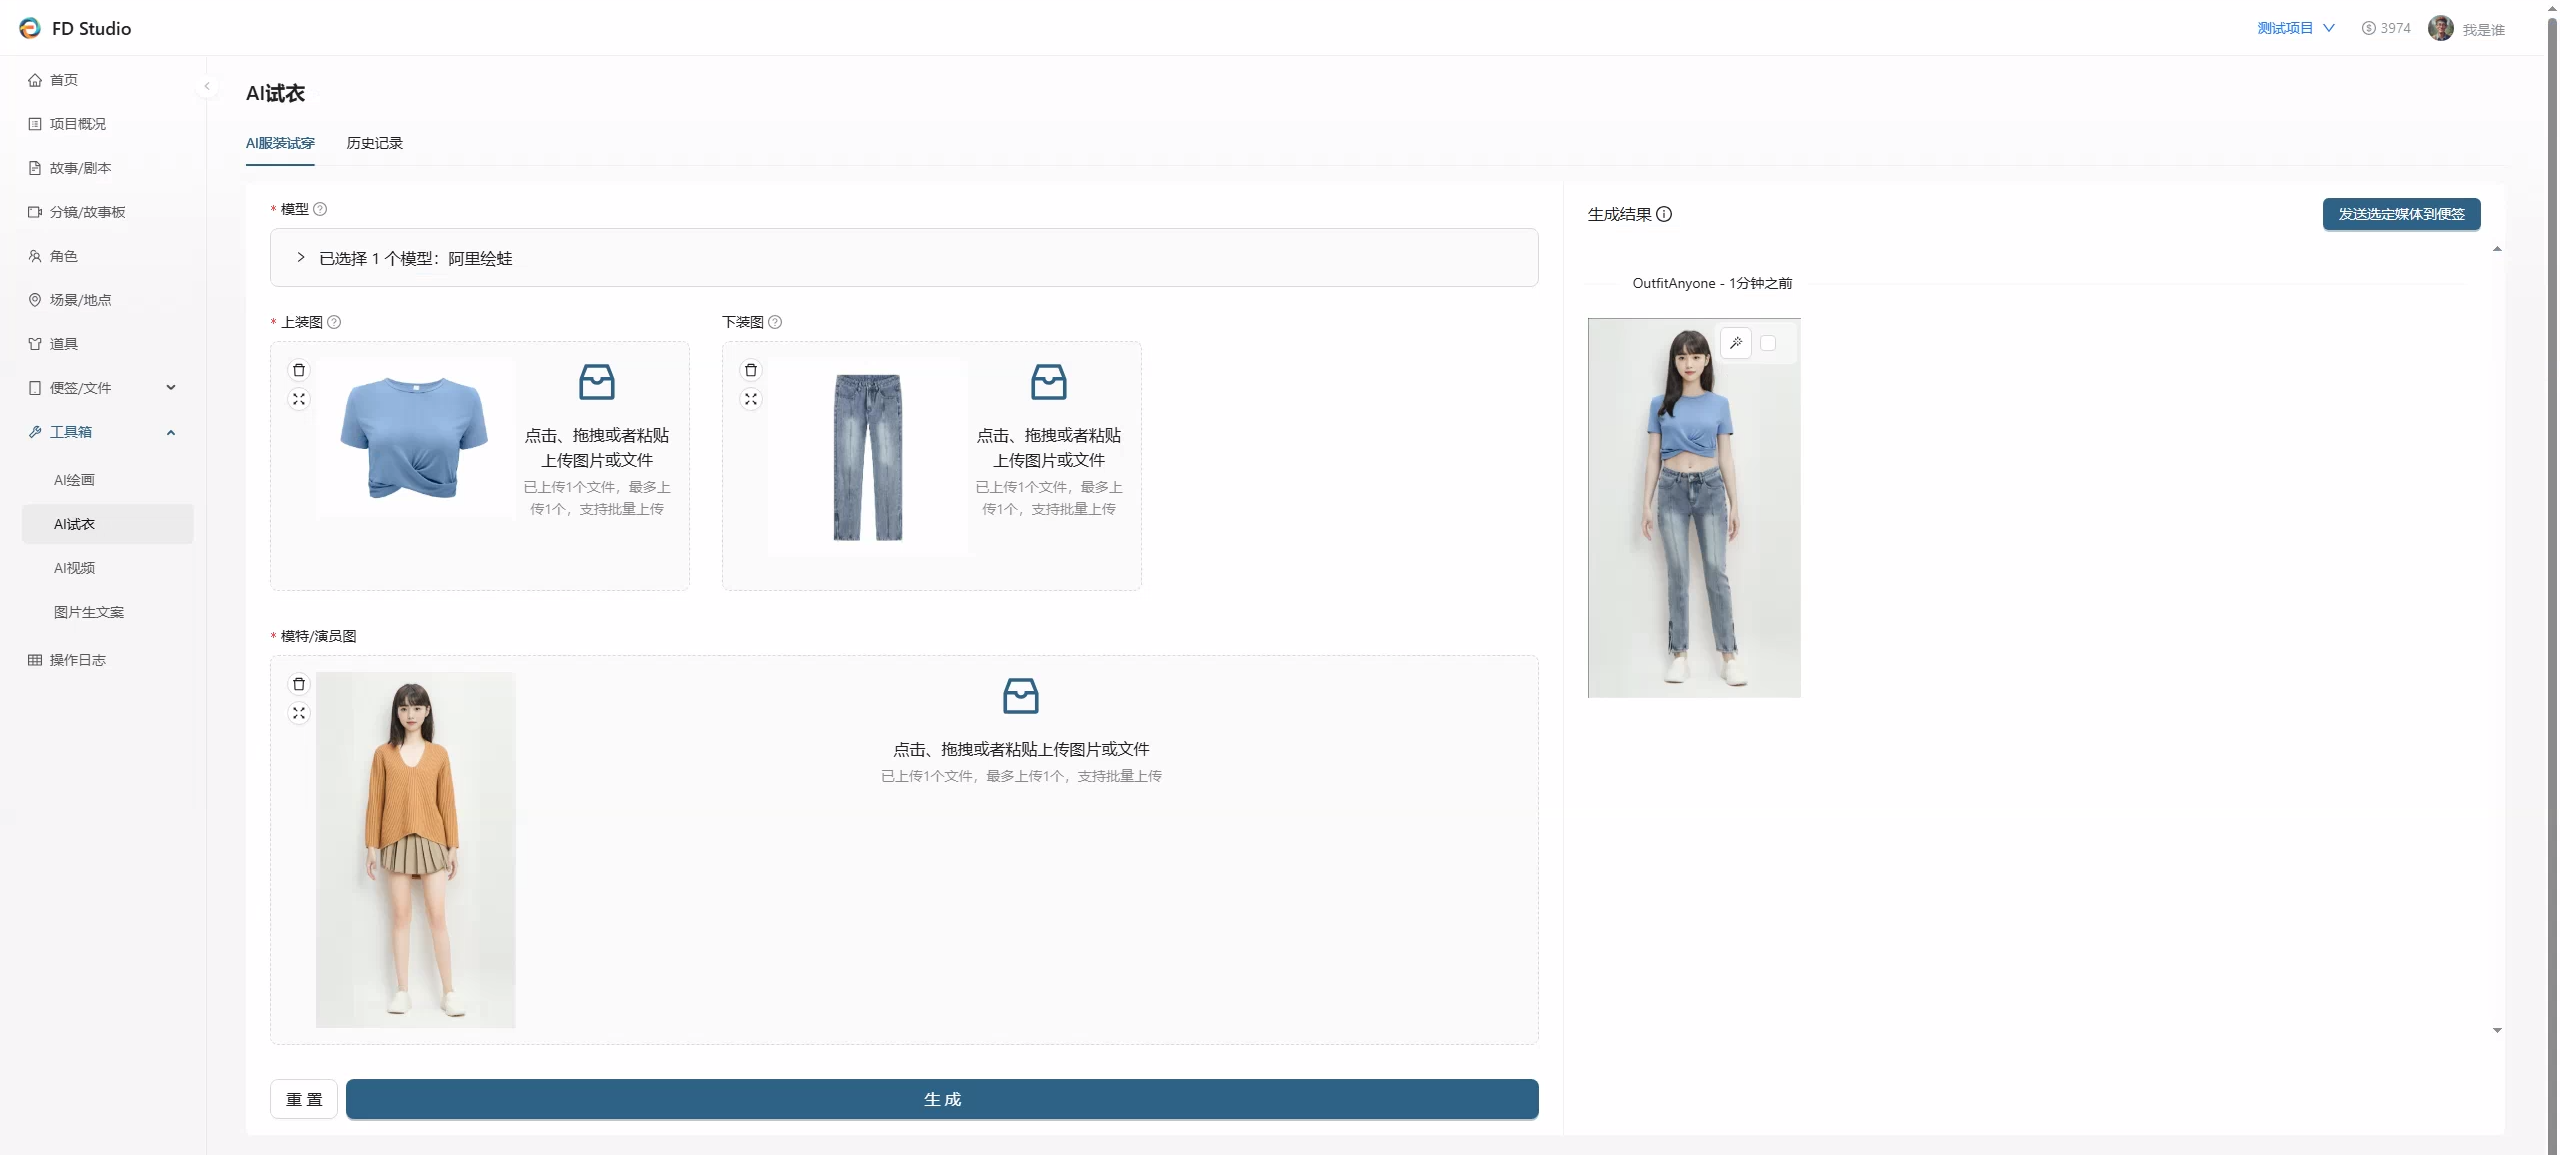Click the upload inbox icon in 模特/演员图
This screenshot has width=2560, height=1155.
tap(1021, 696)
